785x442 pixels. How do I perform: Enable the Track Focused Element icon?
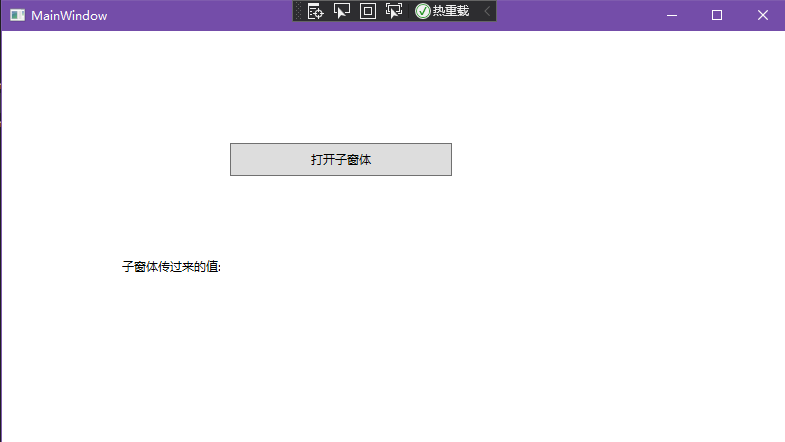click(394, 11)
